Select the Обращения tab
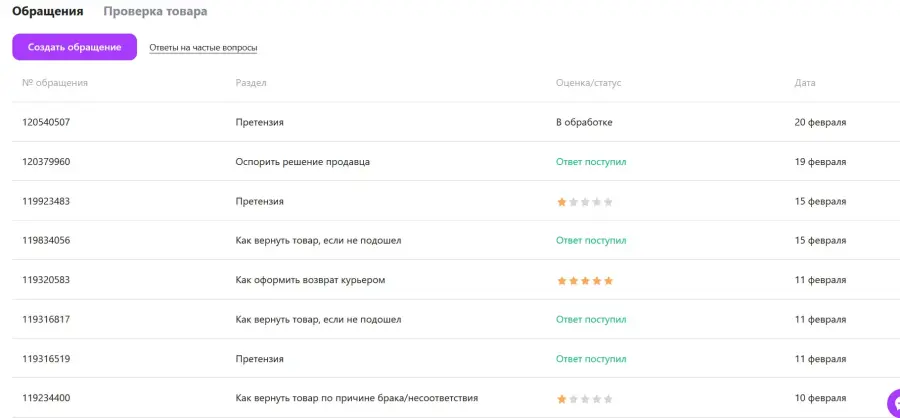The height and width of the screenshot is (418, 900). (x=48, y=11)
